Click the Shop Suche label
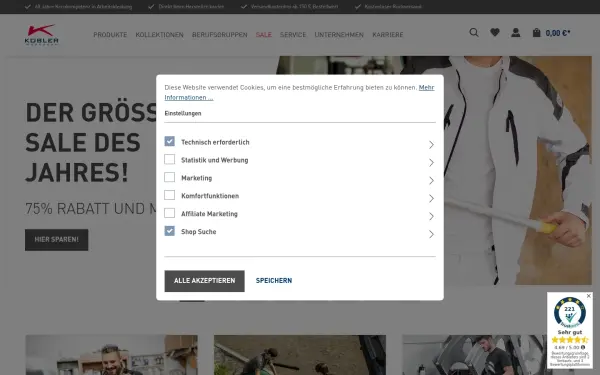 [x=199, y=232]
